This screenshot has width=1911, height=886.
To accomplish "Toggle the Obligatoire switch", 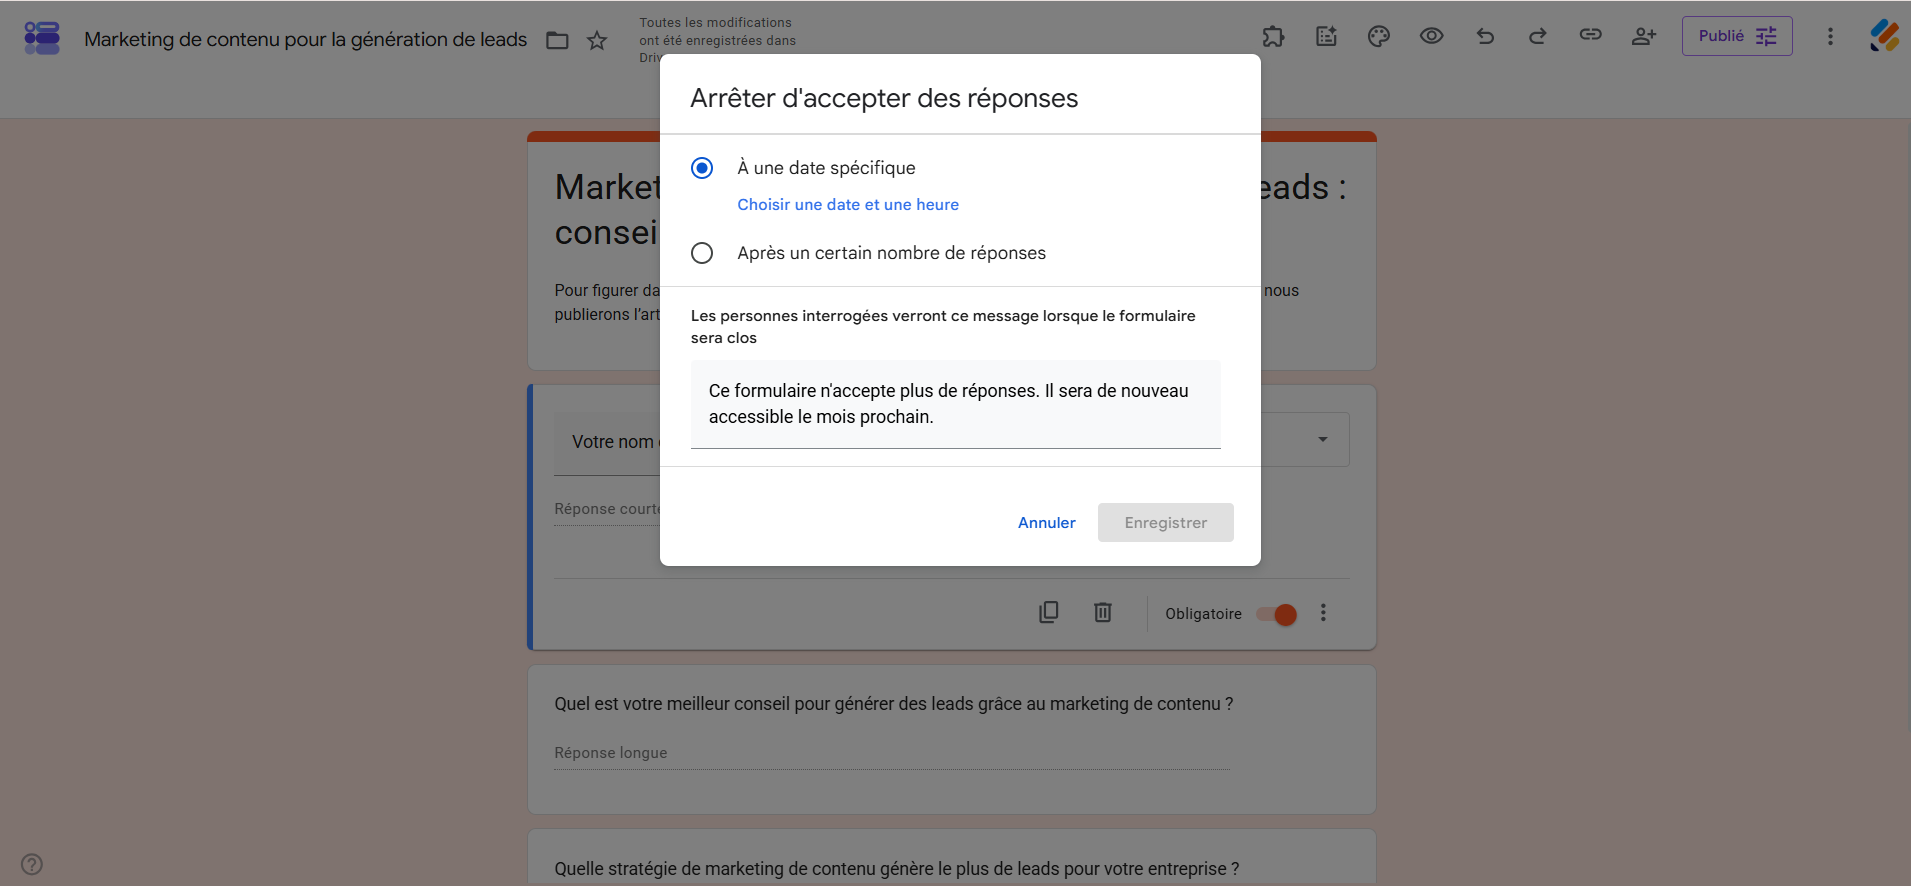I will [x=1277, y=614].
